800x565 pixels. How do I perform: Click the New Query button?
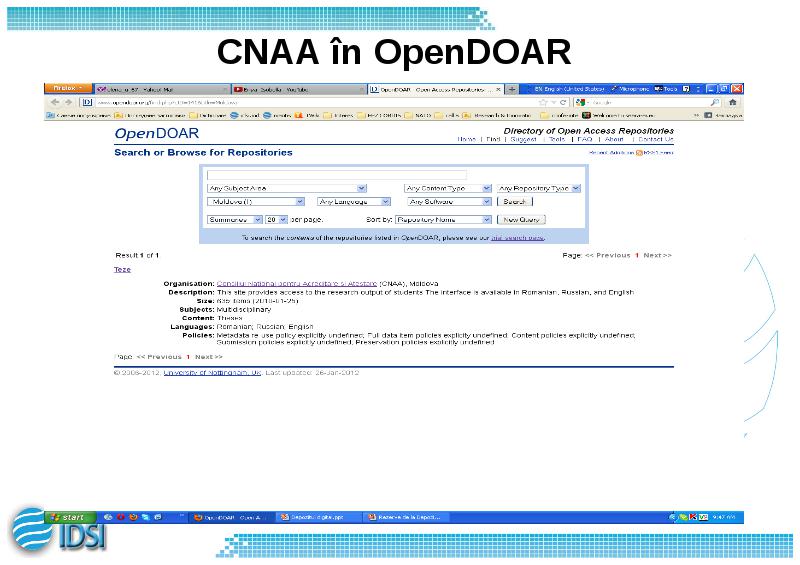pos(521,219)
